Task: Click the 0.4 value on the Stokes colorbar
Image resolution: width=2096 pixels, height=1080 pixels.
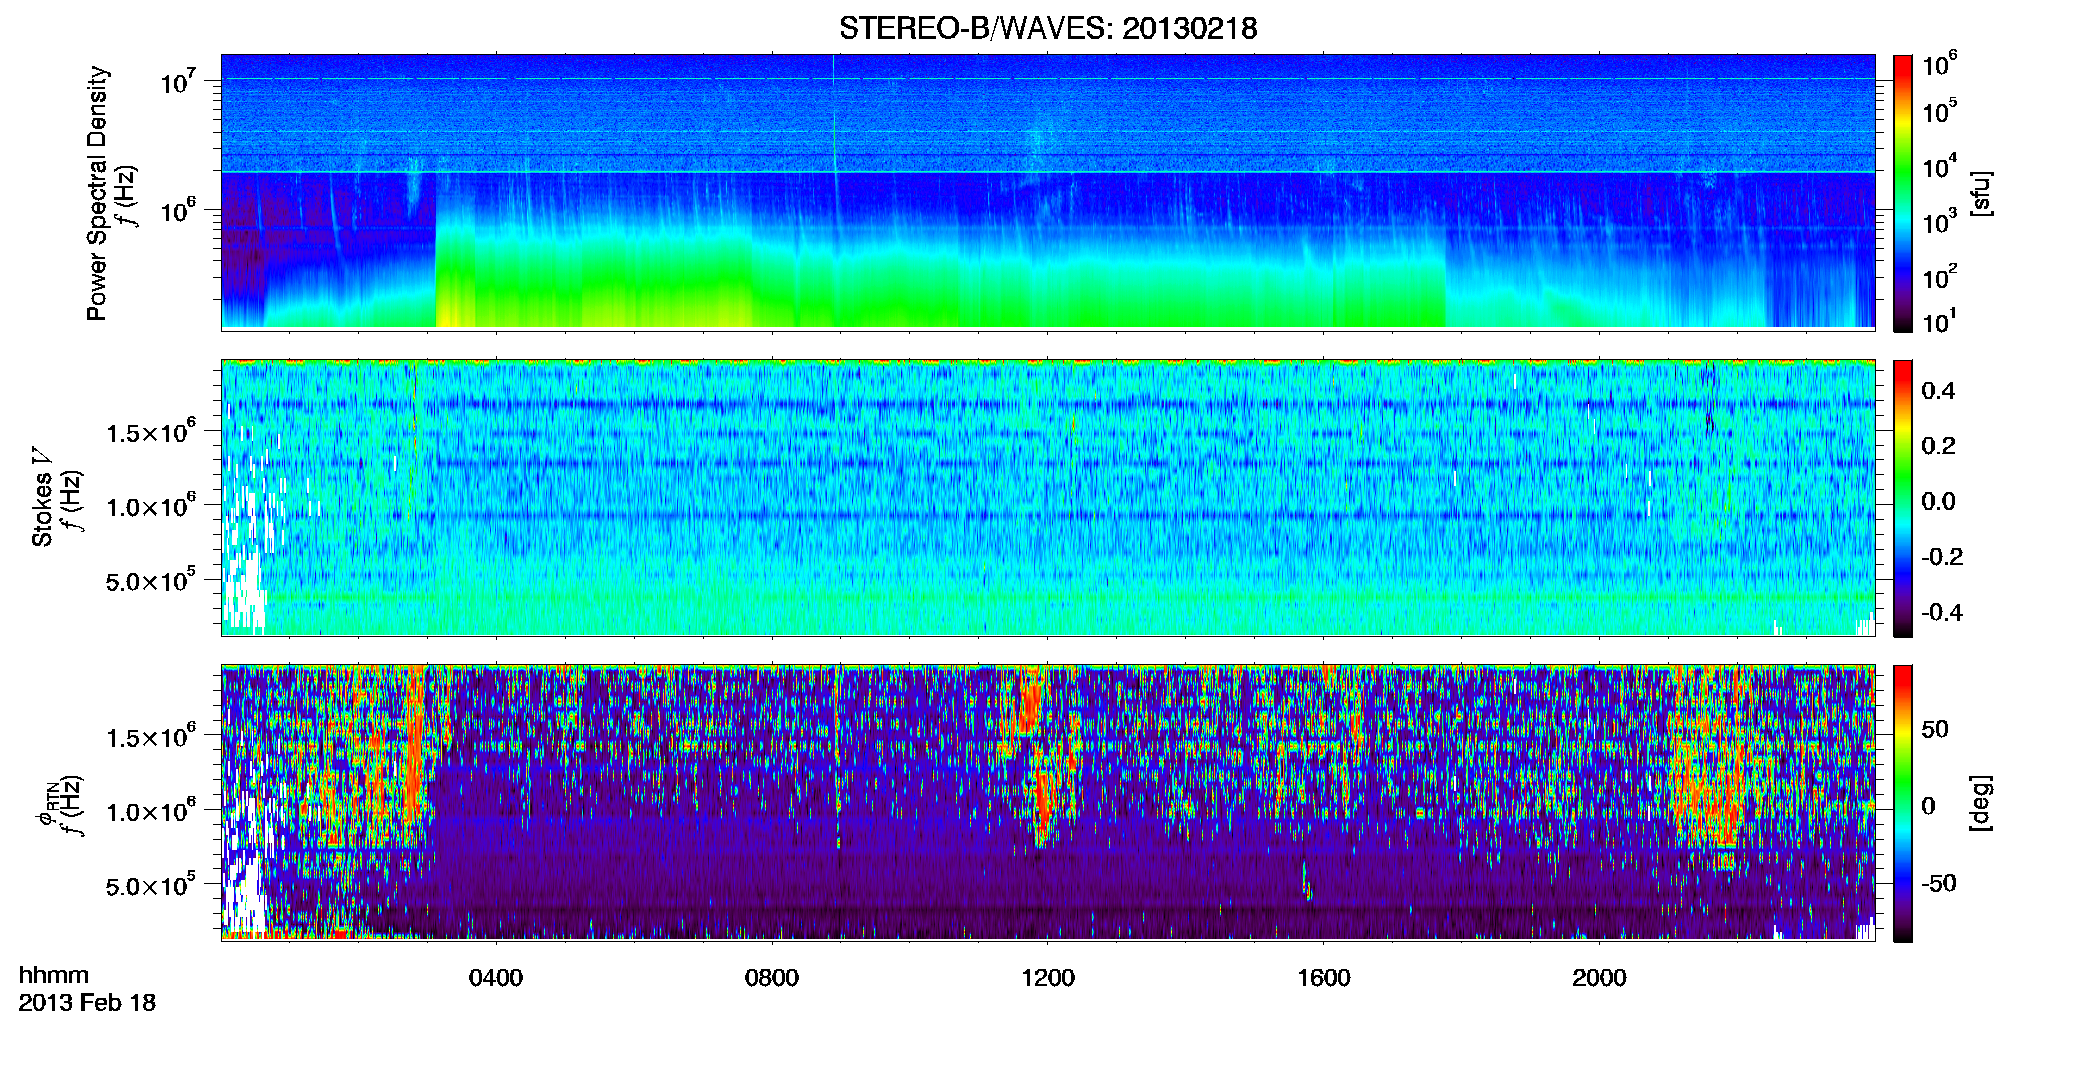Action: [x=1938, y=391]
